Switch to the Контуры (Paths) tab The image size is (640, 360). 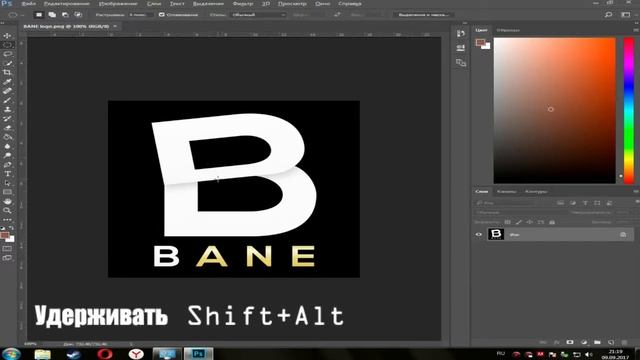click(536, 191)
